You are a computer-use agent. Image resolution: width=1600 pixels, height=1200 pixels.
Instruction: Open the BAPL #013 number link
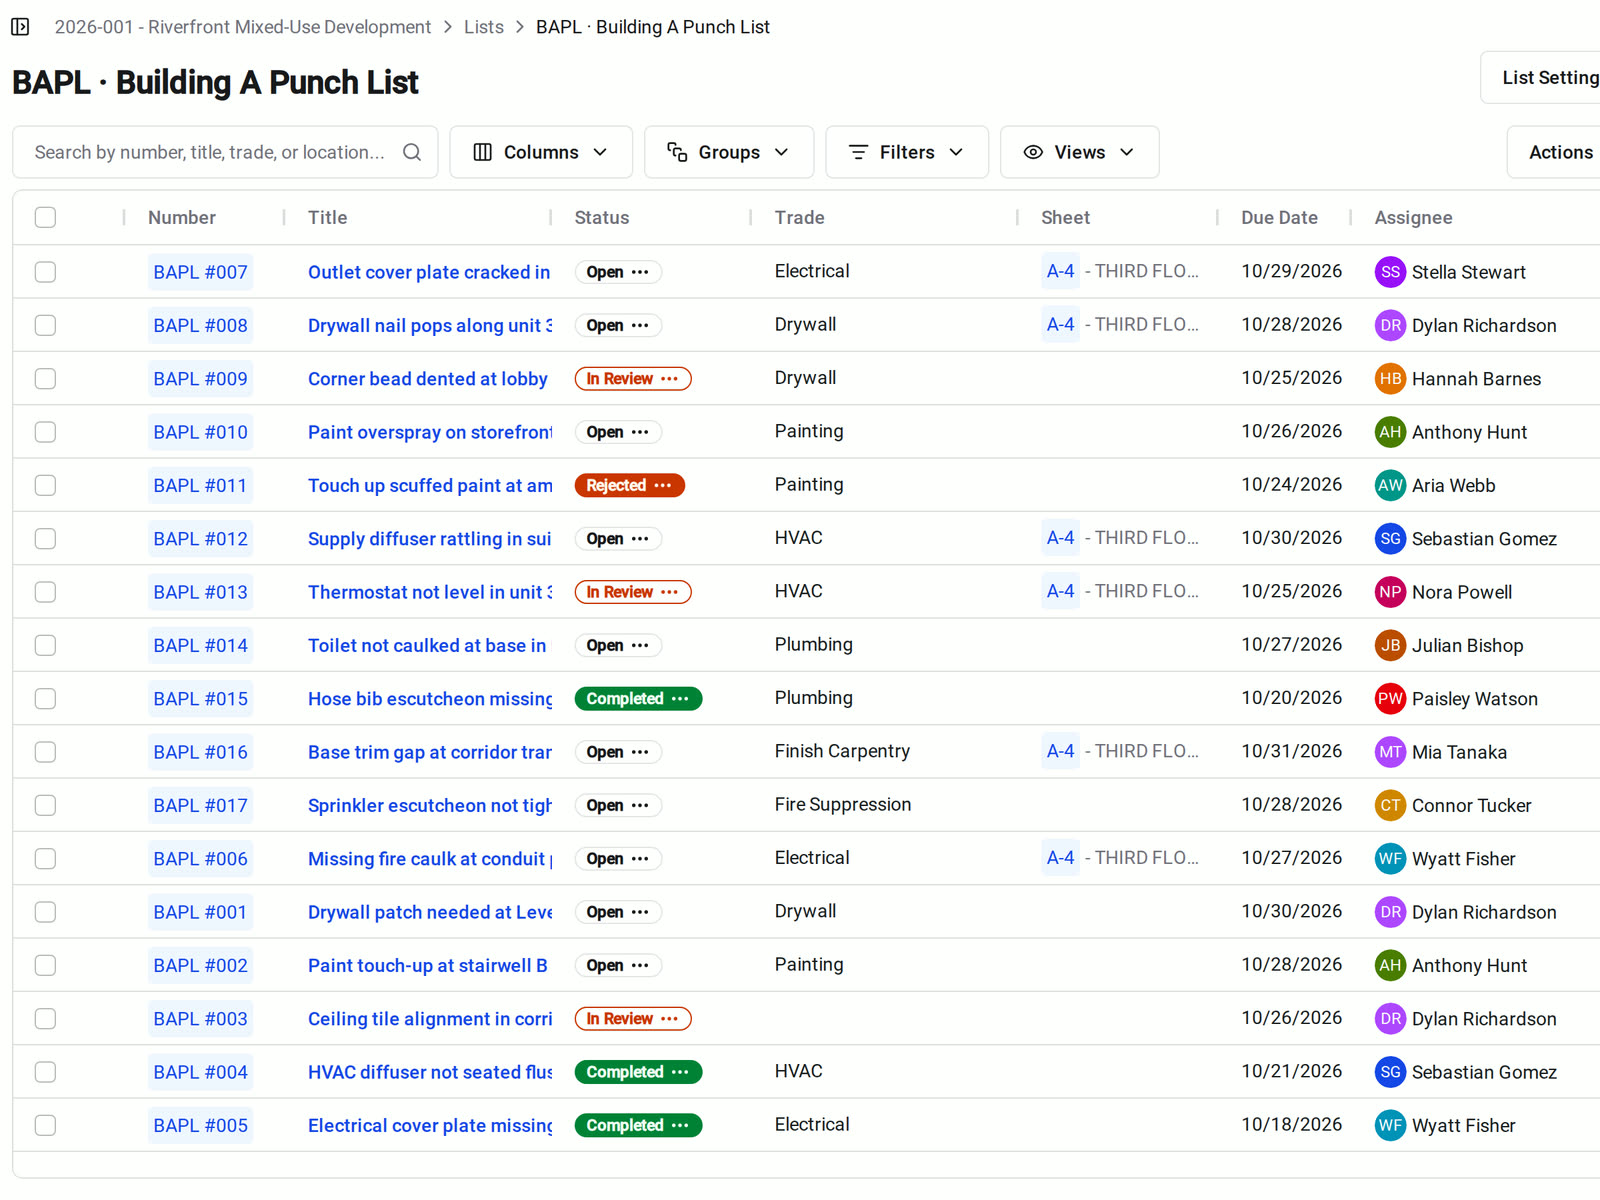coord(200,592)
